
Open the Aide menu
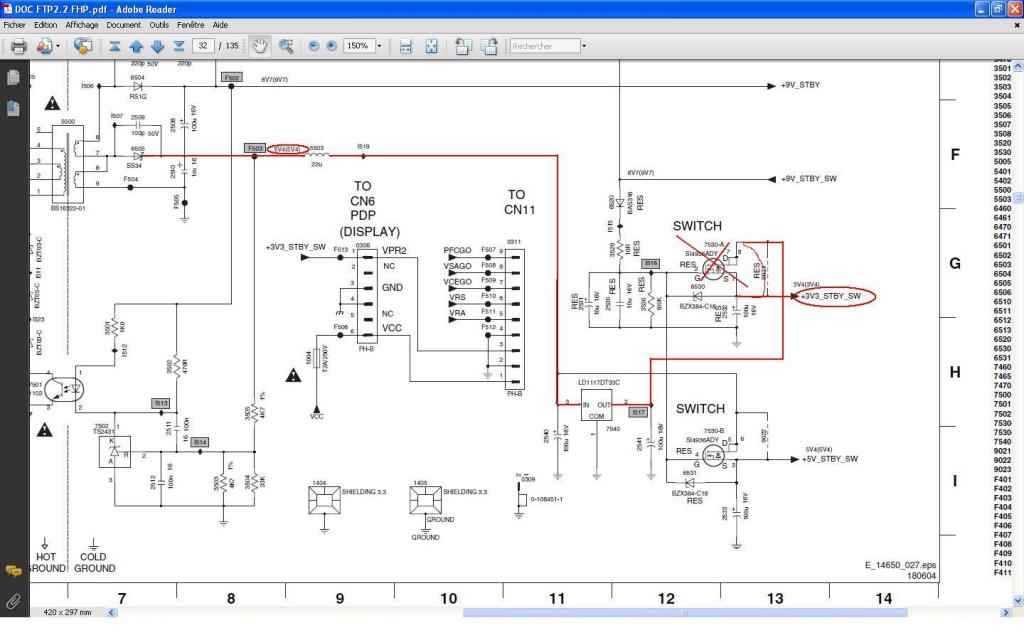[220, 25]
